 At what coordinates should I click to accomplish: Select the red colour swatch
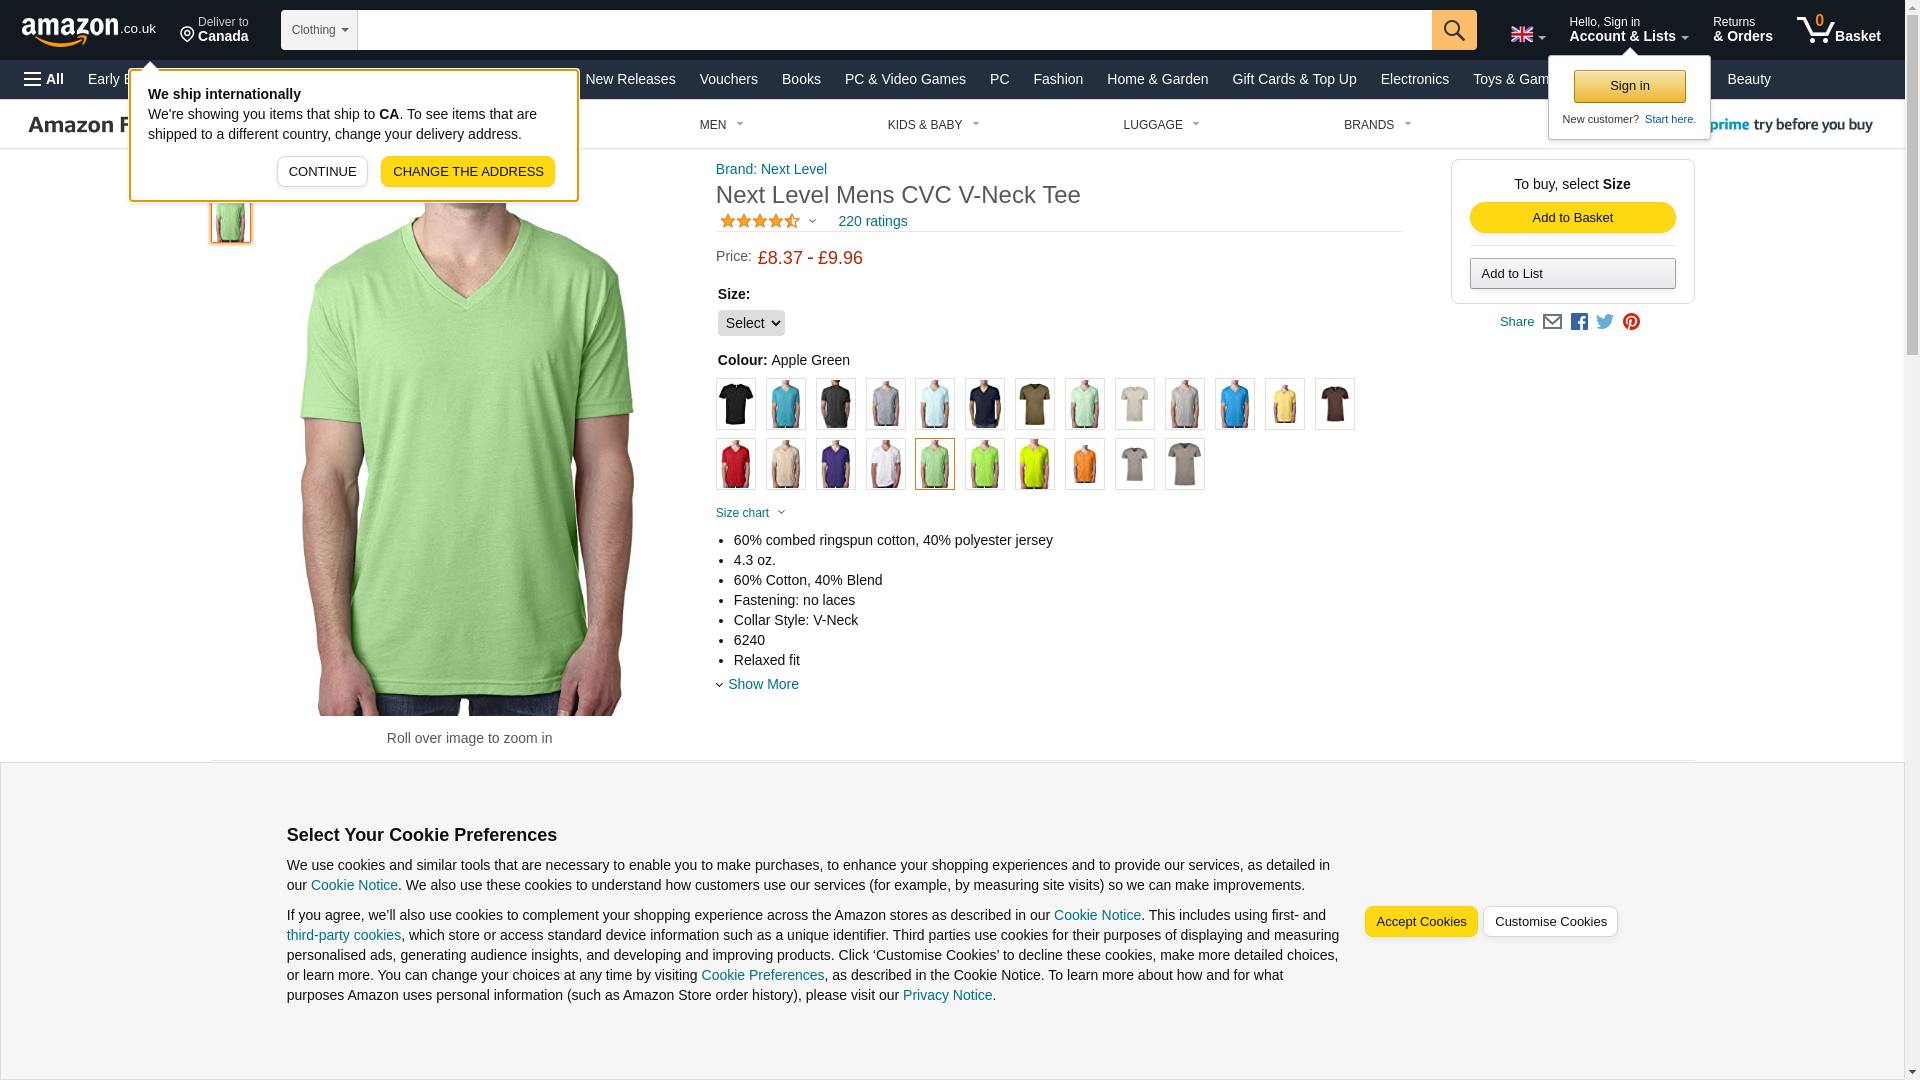[x=736, y=464]
